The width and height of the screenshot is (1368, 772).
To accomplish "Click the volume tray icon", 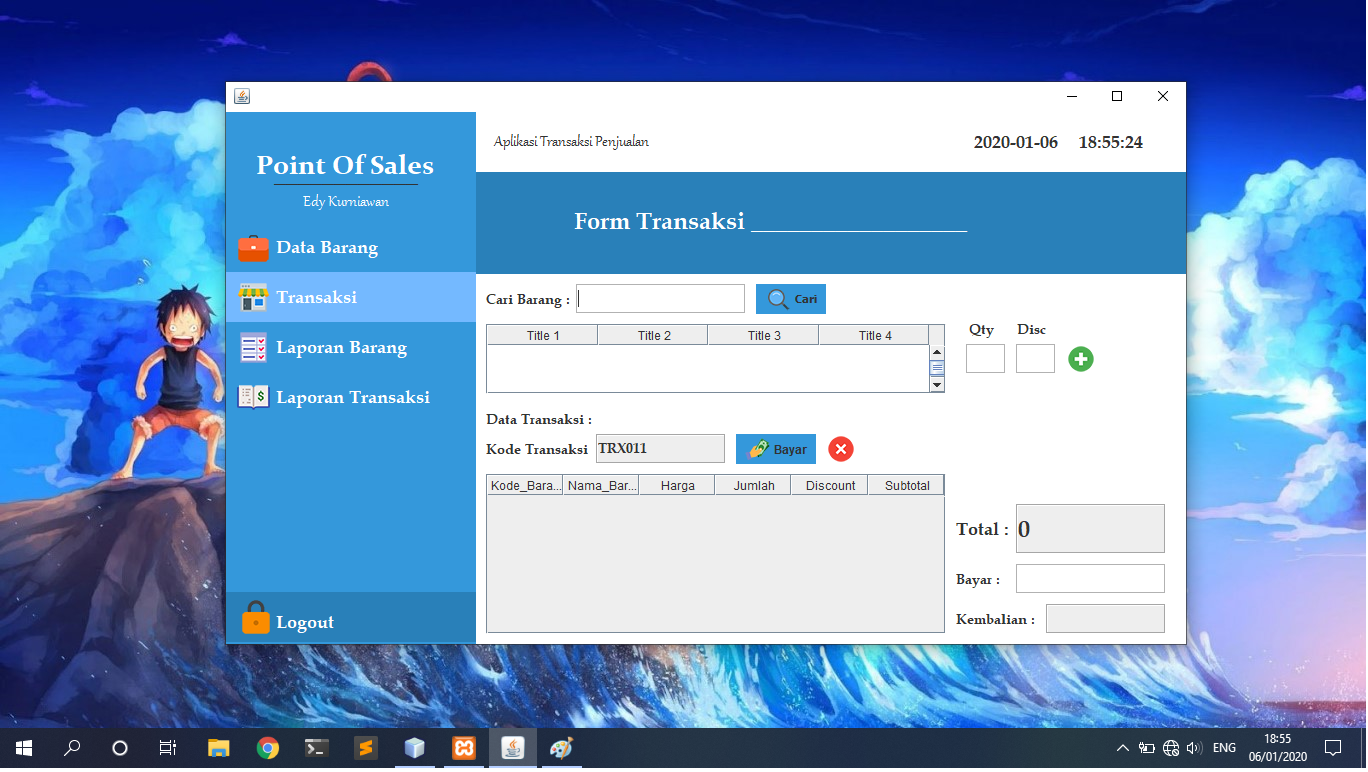I will 1194,747.
